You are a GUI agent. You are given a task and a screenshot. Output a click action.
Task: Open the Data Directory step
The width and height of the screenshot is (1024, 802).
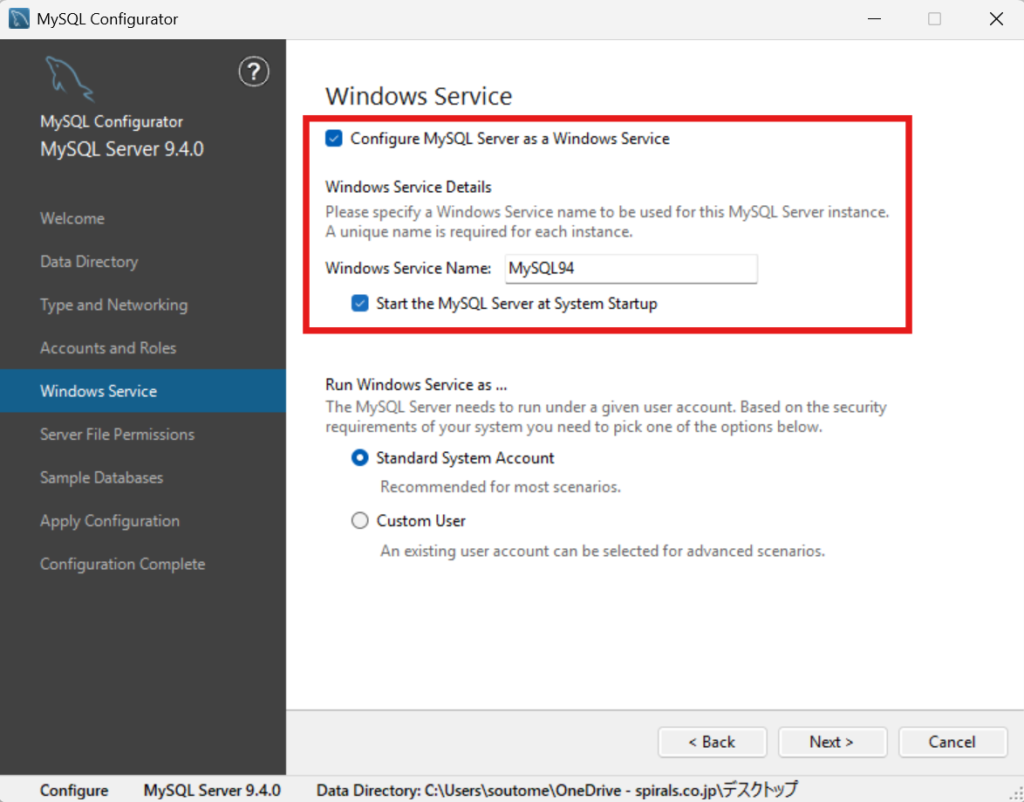click(x=89, y=262)
